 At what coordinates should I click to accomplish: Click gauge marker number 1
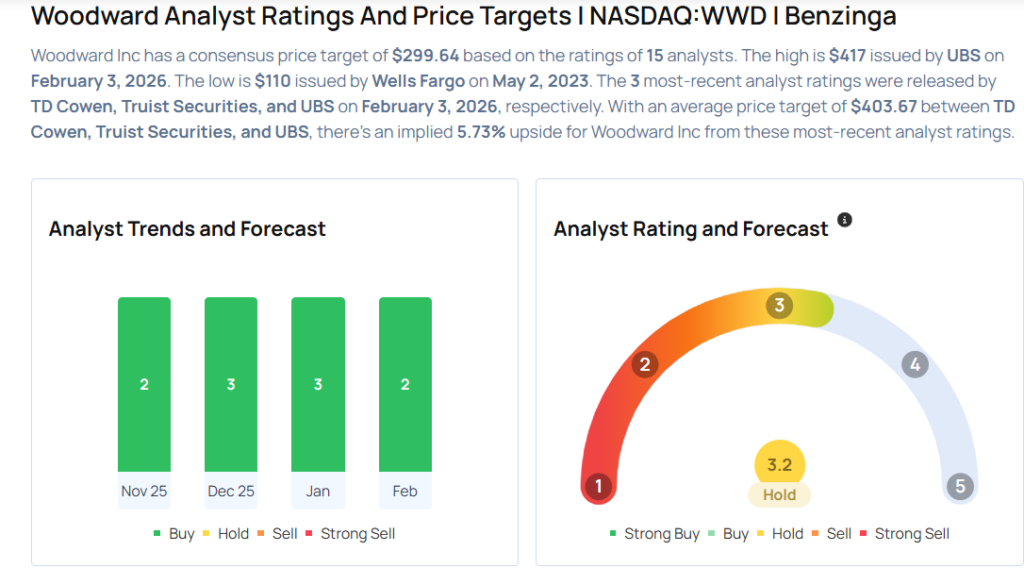coord(598,487)
